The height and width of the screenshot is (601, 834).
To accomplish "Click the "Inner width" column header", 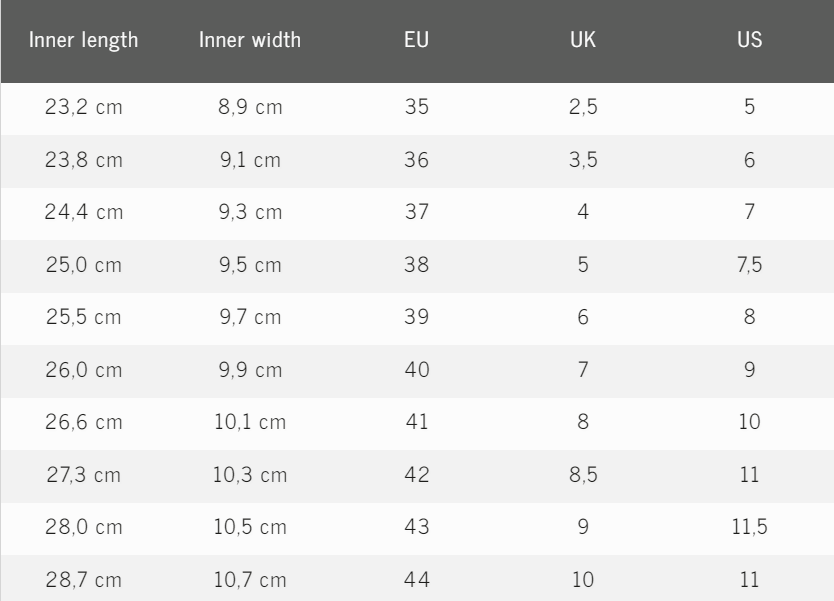I will pos(250,42).
